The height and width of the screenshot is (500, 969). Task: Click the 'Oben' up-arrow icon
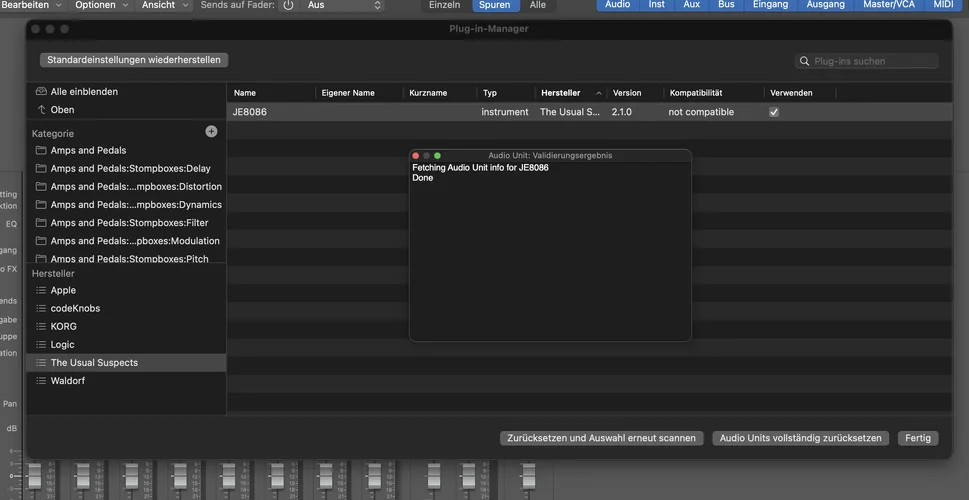41,110
